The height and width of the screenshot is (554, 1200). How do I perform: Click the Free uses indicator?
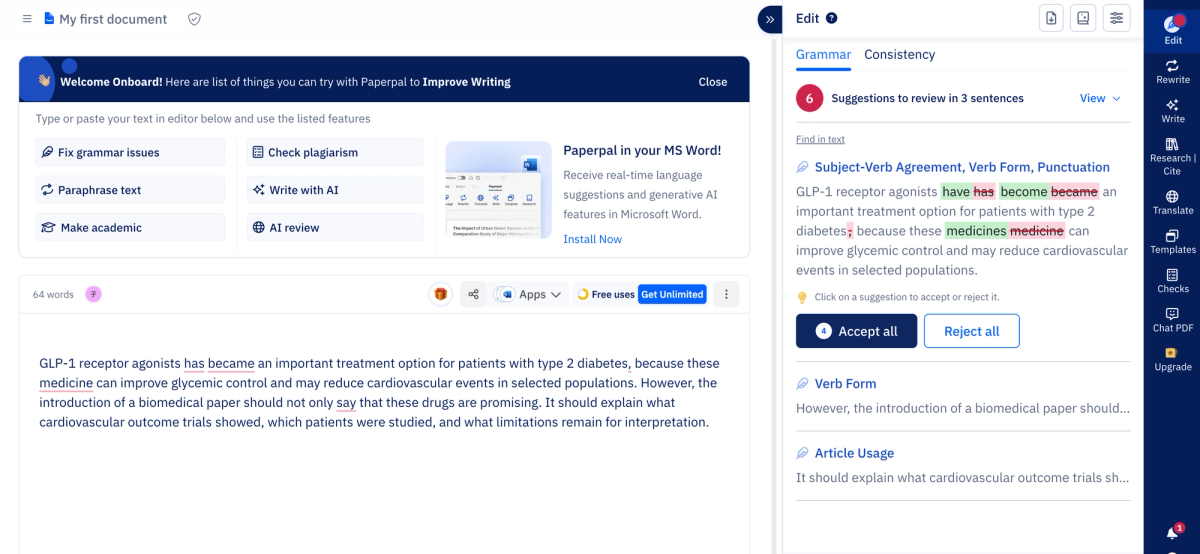coord(606,294)
